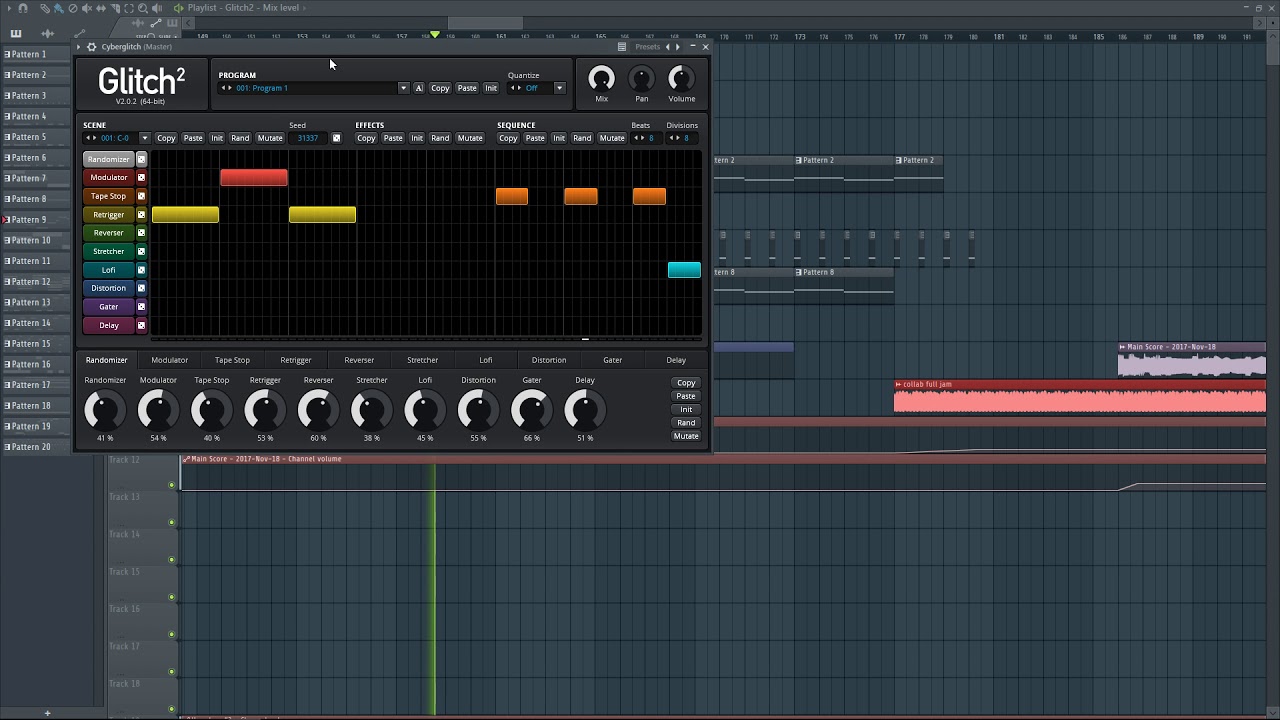The image size is (1280, 720).
Task: Select the 'collab full jam' audio clip
Action: 1080,396
